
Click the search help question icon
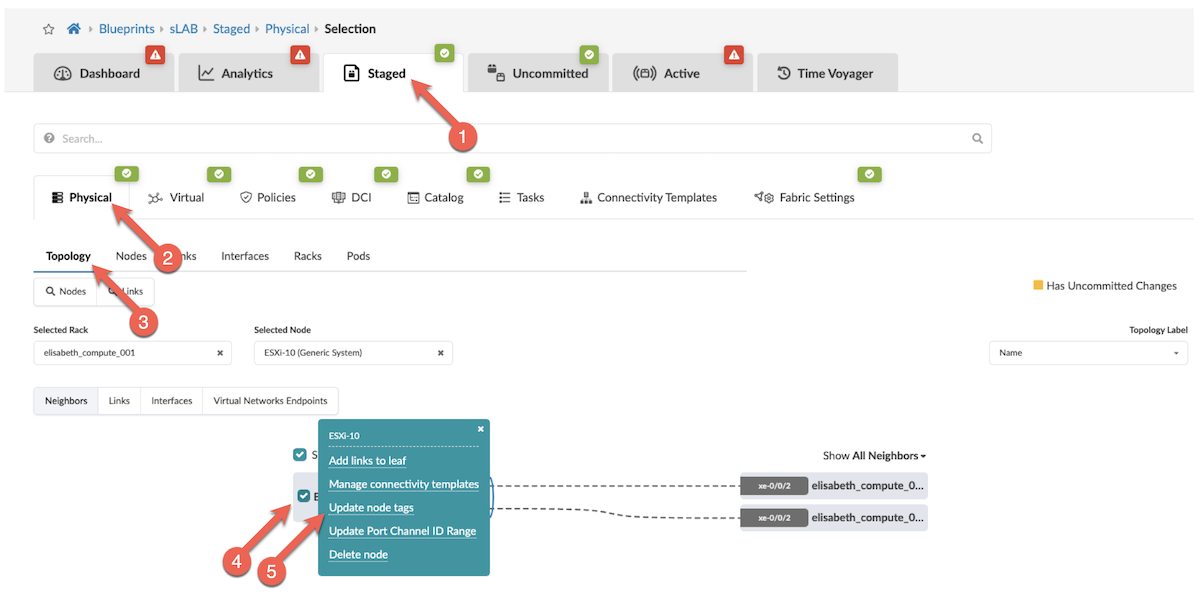pyautogui.click(x=49, y=139)
